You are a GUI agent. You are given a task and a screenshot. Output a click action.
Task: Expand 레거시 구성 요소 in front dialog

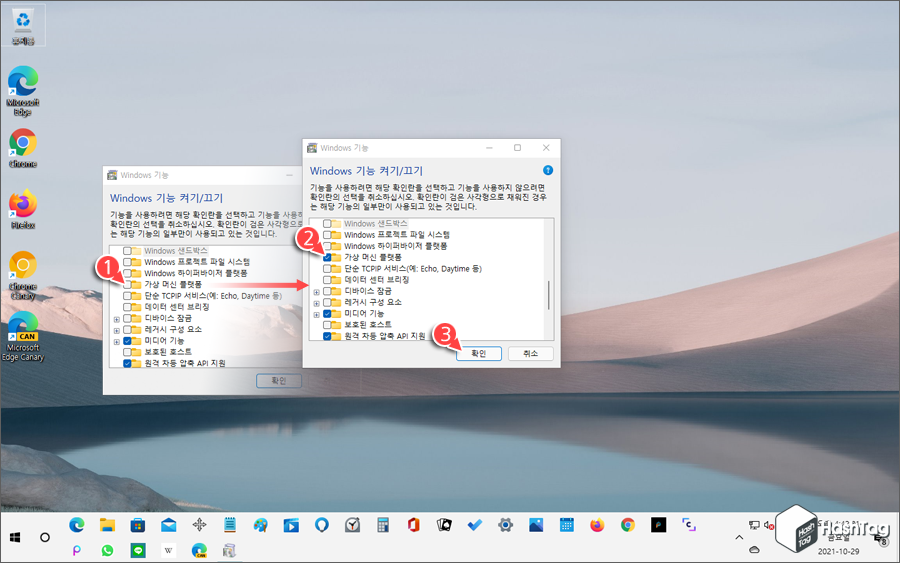pyautogui.click(x=316, y=303)
